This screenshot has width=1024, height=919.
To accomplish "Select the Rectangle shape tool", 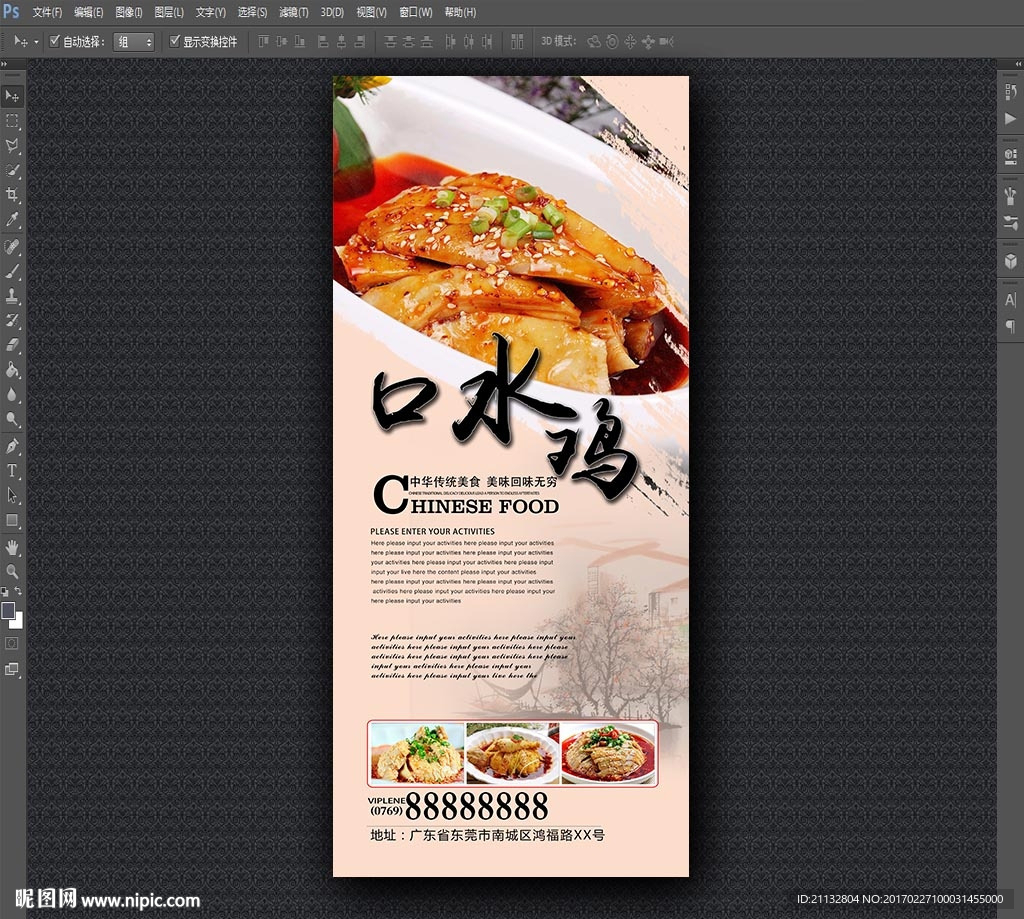I will click(12, 520).
